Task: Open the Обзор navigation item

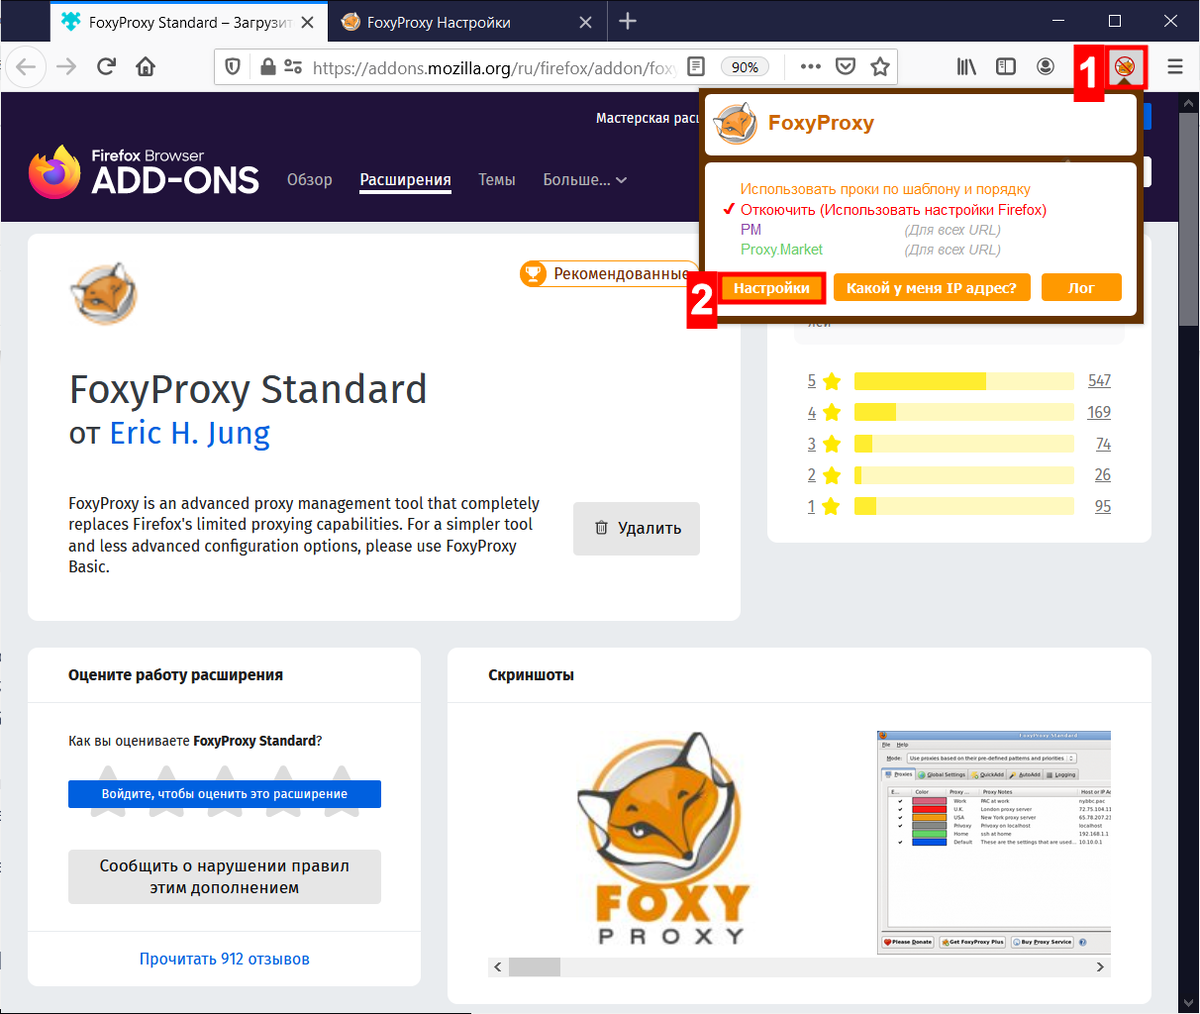Action: pos(309,180)
